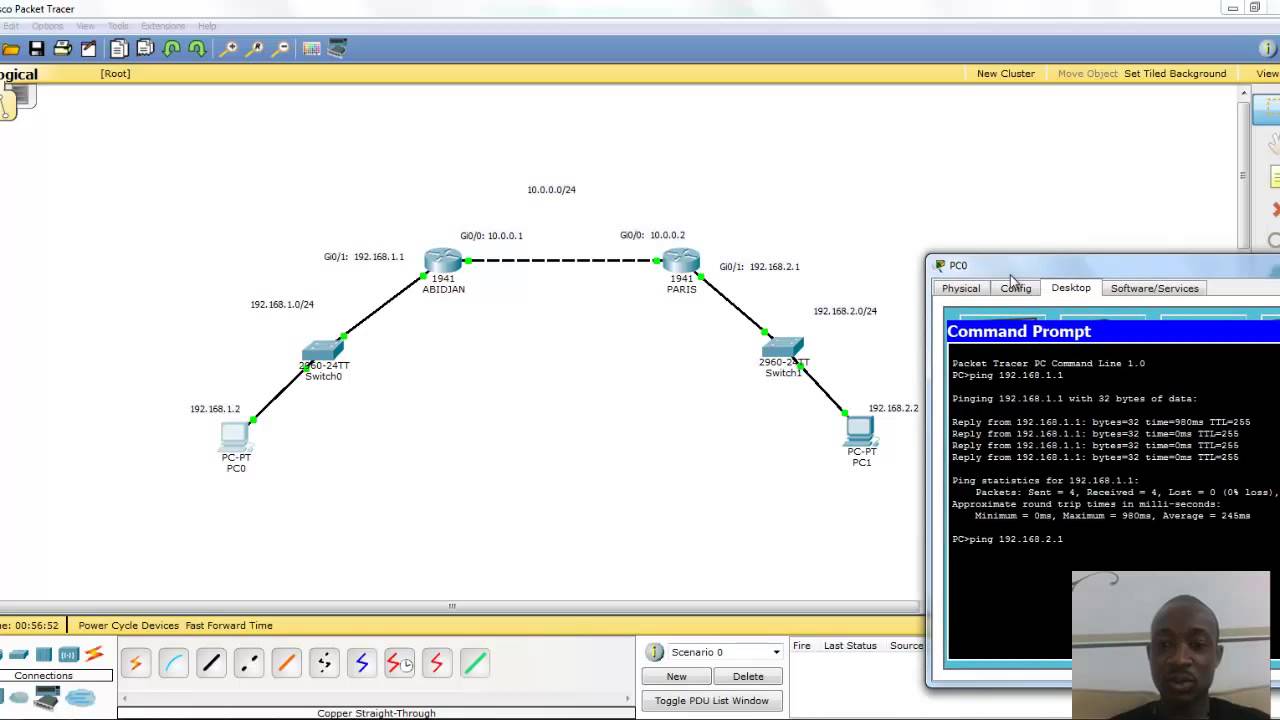
Task: Open the Tools menu
Action: pyautogui.click(x=118, y=26)
